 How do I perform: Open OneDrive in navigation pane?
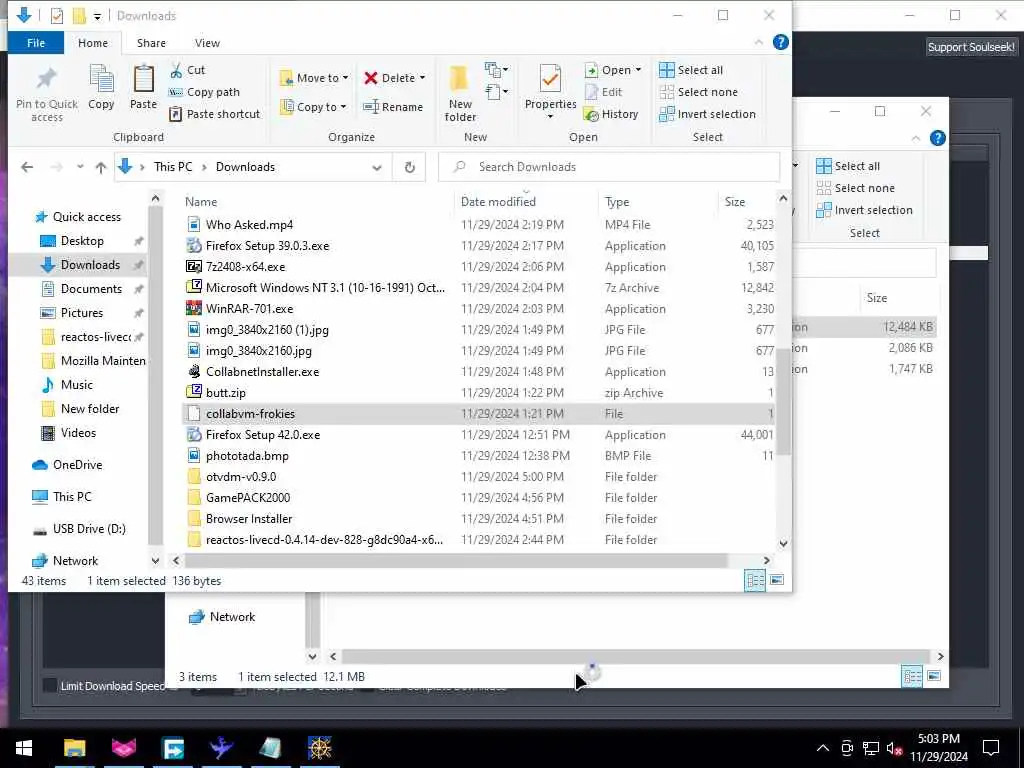(x=67, y=465)
